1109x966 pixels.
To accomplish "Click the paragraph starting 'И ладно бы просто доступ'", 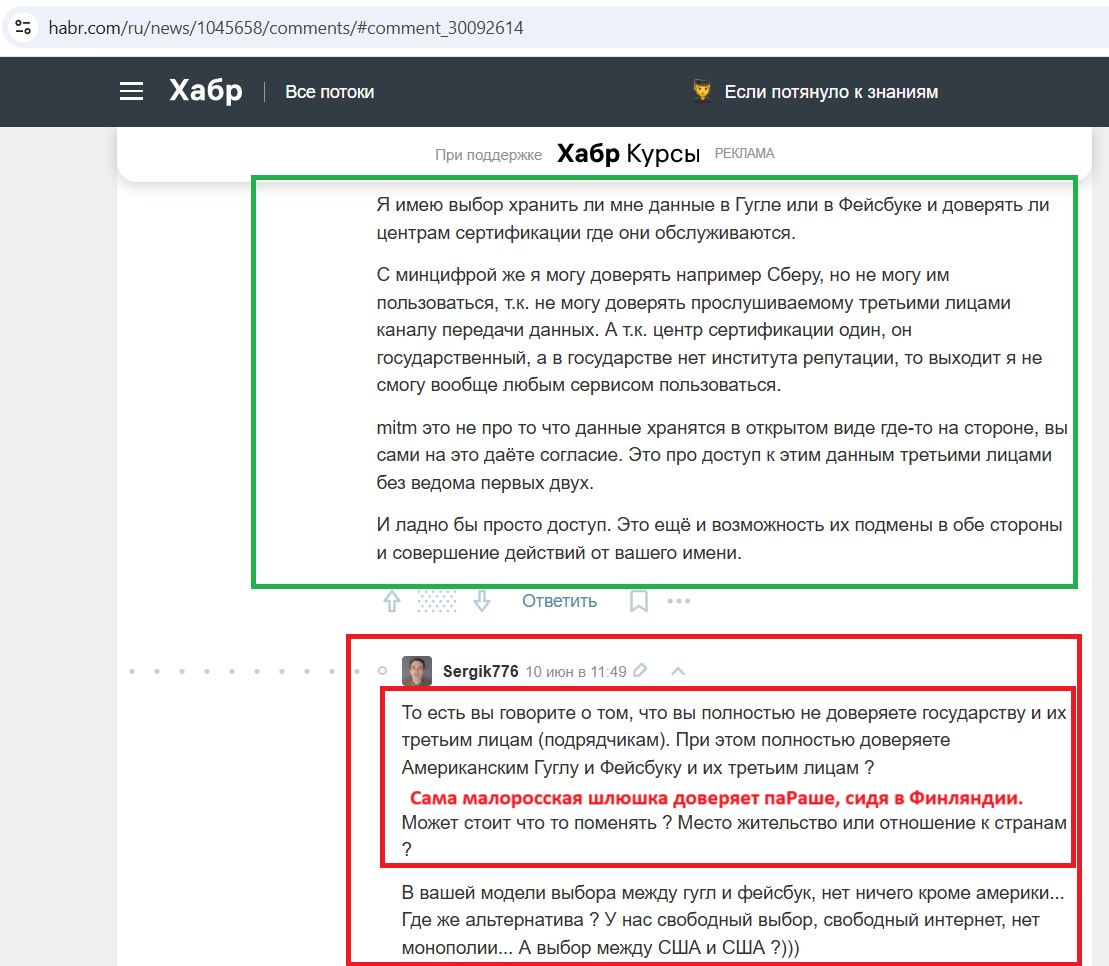I will [719, 539].
